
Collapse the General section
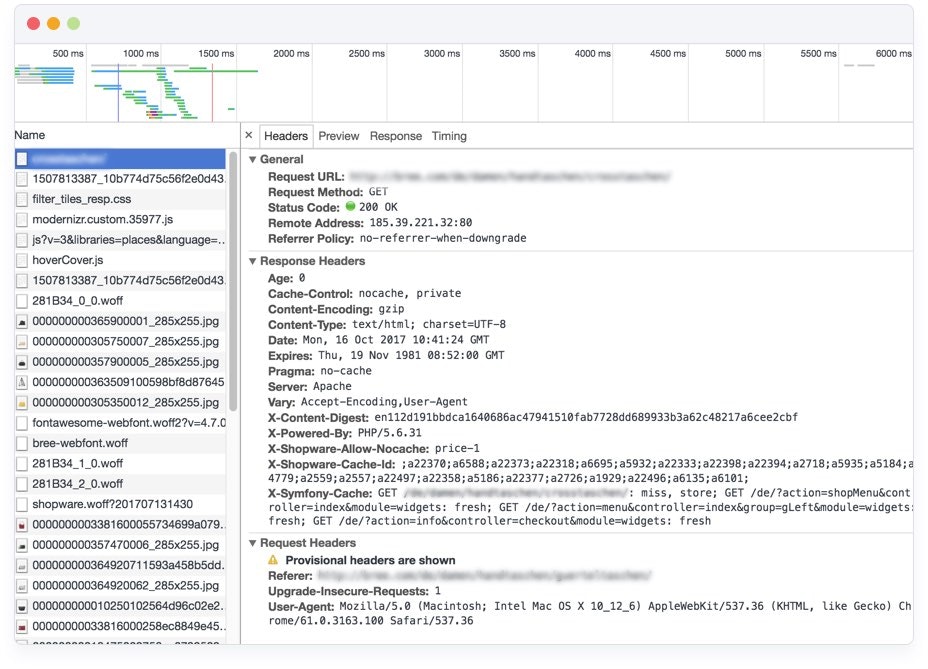[x=252, y=159]
